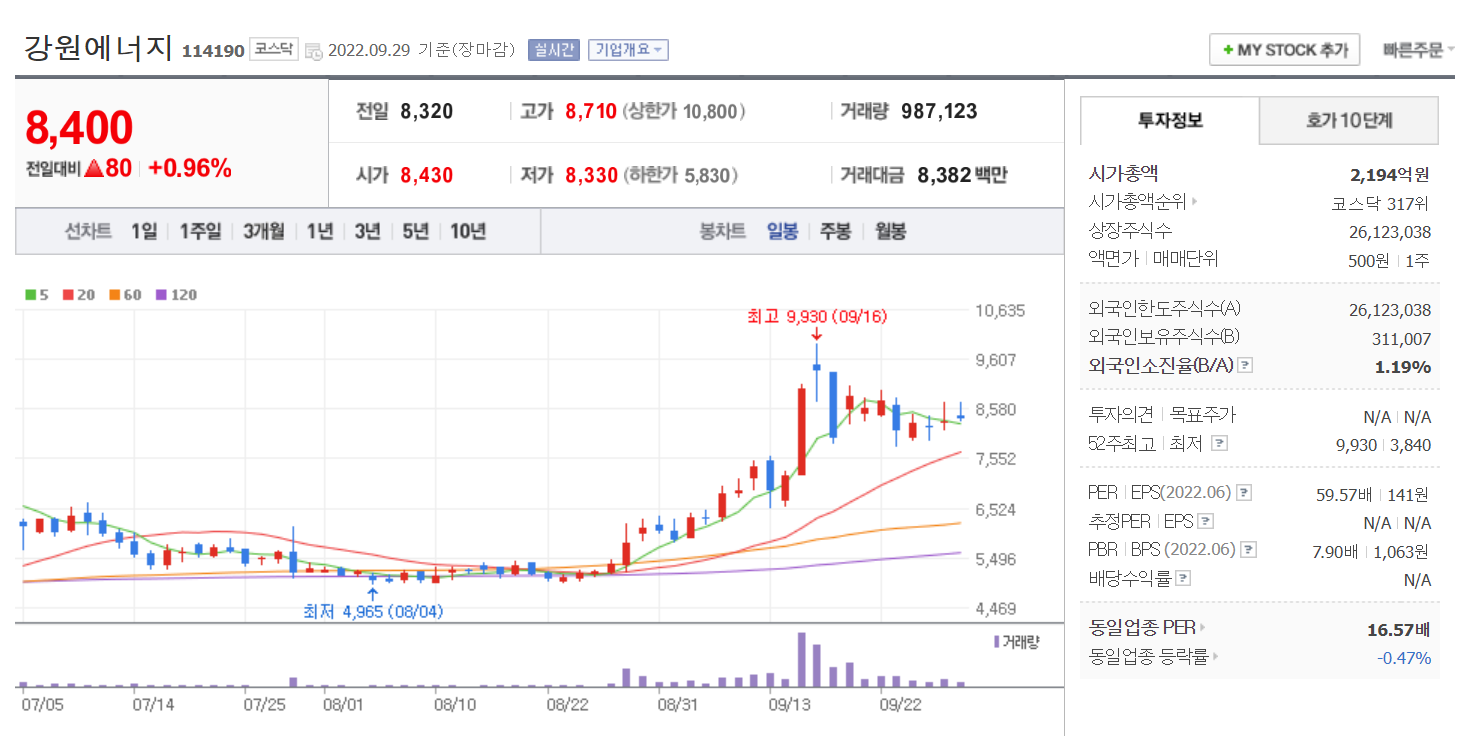The width and height of the screenshot is (1466, 736).
Task: Open the 빠른주문 dropdown
Action: point(1419,49)
